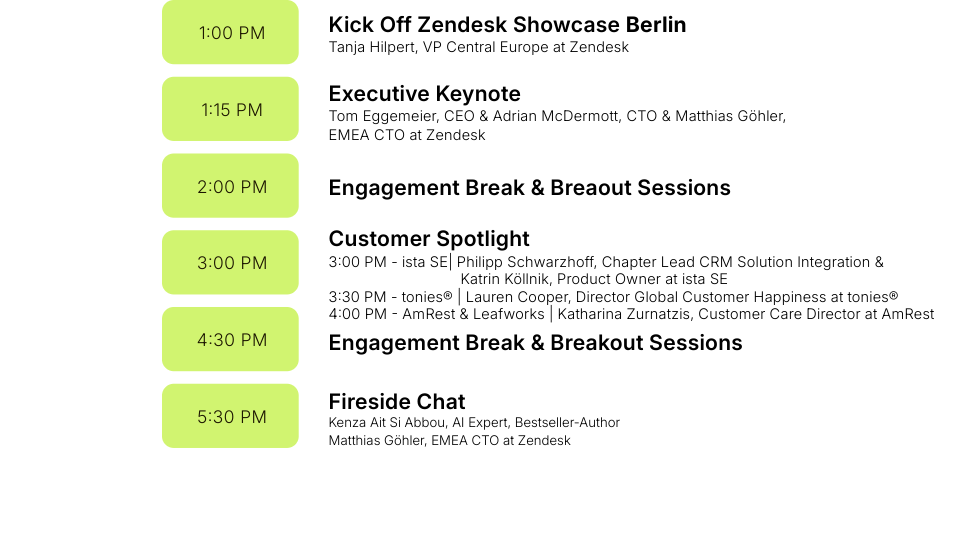Click the Fireside Chat session title
The height and width of the screenshot is (540, 960).
pyautogui.click(x=397, y=402)
